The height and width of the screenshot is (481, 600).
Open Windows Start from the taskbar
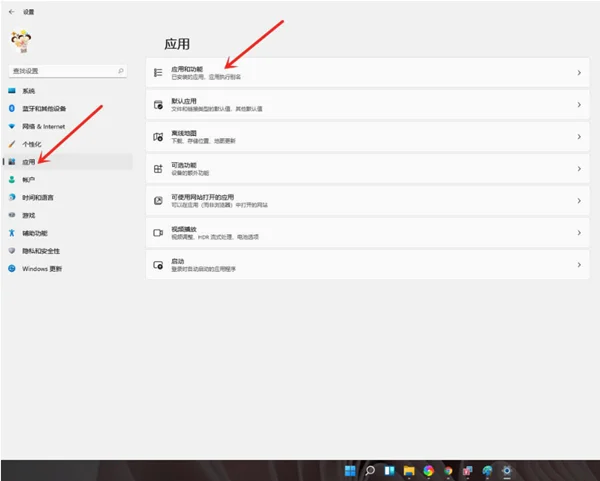[x=350, y=470]
